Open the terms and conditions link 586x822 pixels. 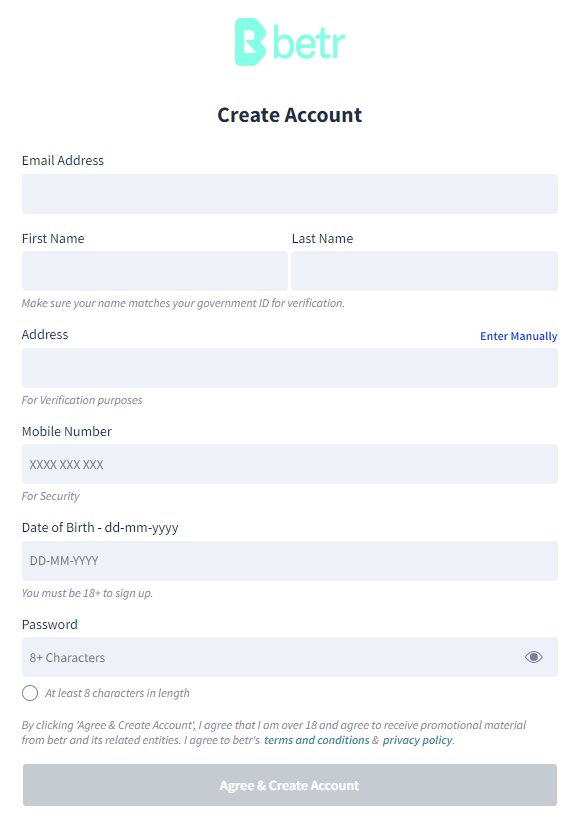click(x=317, y=740)
